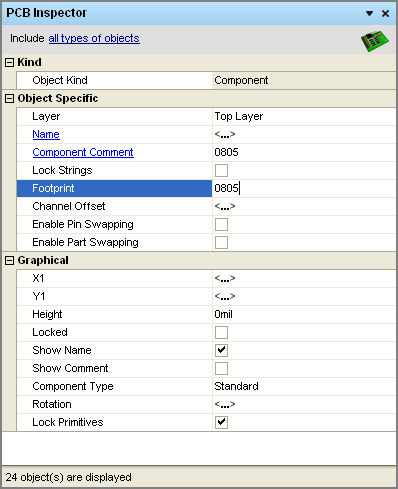Image resolution: width=398 pixels, height=489 pixels.
Task: Enable the Lock Strings checkbox
Action: pos(221,170)
